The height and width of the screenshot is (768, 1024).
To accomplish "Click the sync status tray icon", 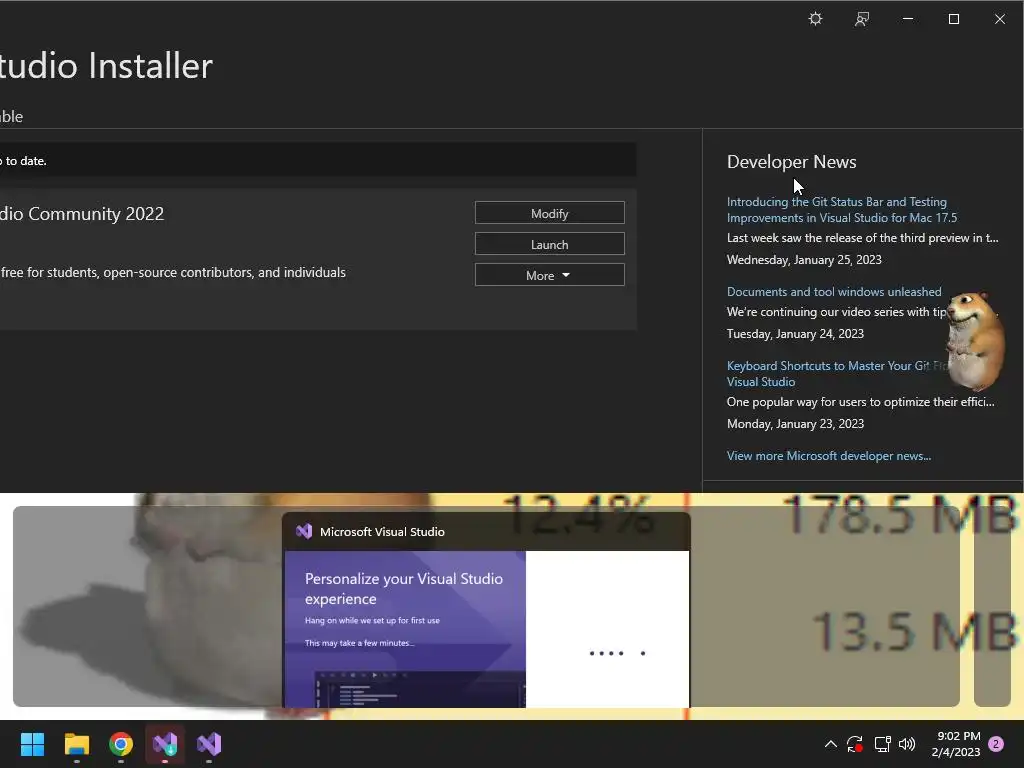I will (x=855, y=744).
